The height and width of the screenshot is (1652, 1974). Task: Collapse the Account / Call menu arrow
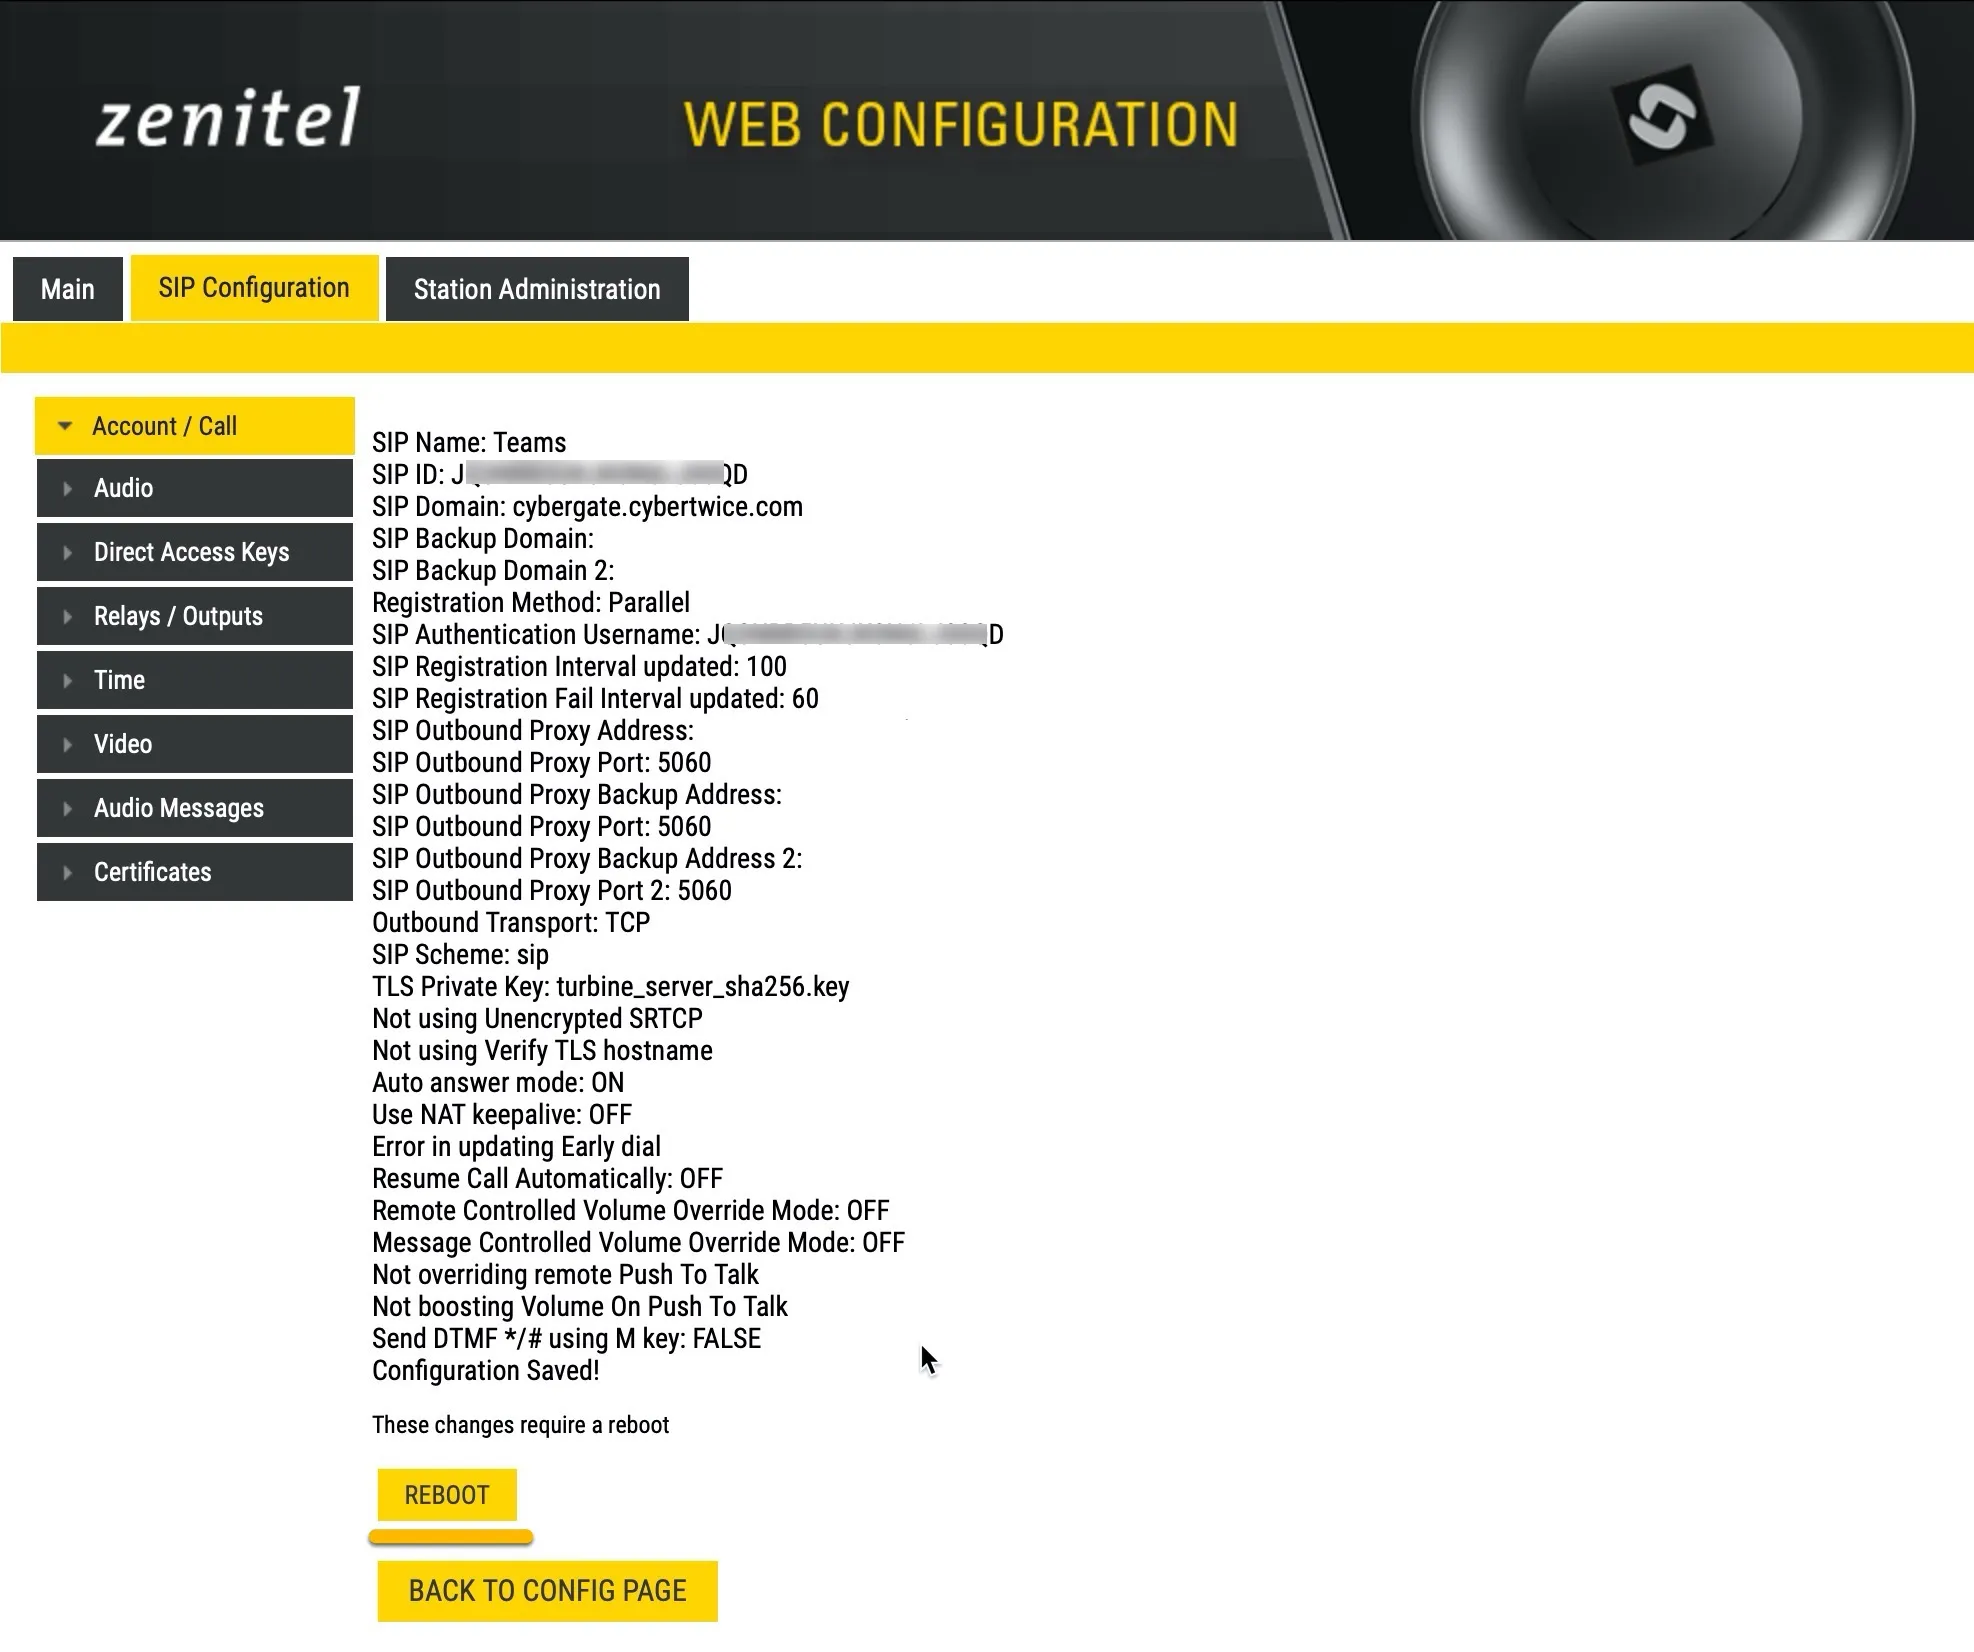(x=65, y=426)
